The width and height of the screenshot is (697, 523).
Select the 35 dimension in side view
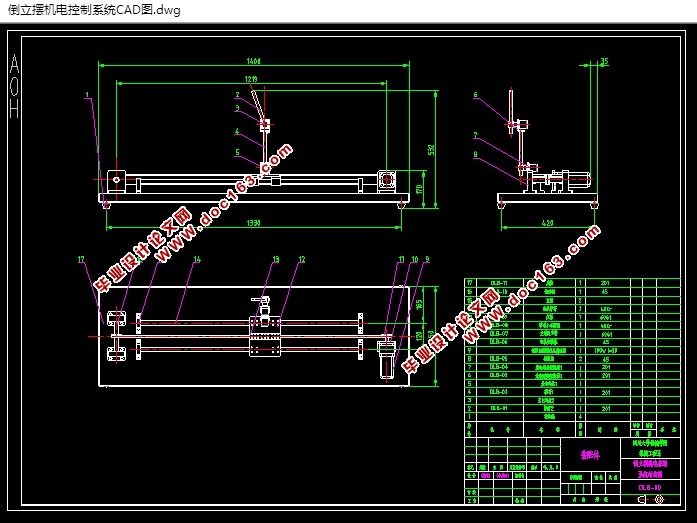(604, 61)
